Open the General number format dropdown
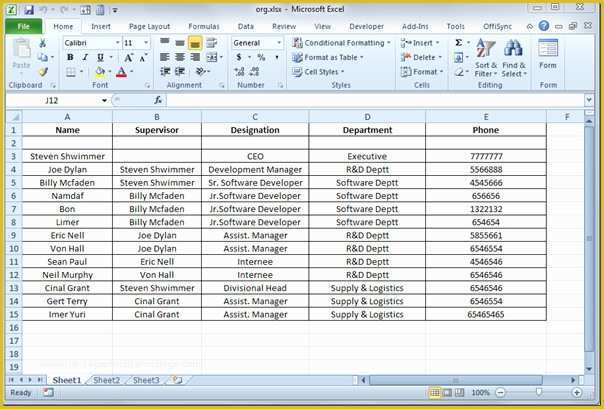Screen dimensions: 604x409 279,43
